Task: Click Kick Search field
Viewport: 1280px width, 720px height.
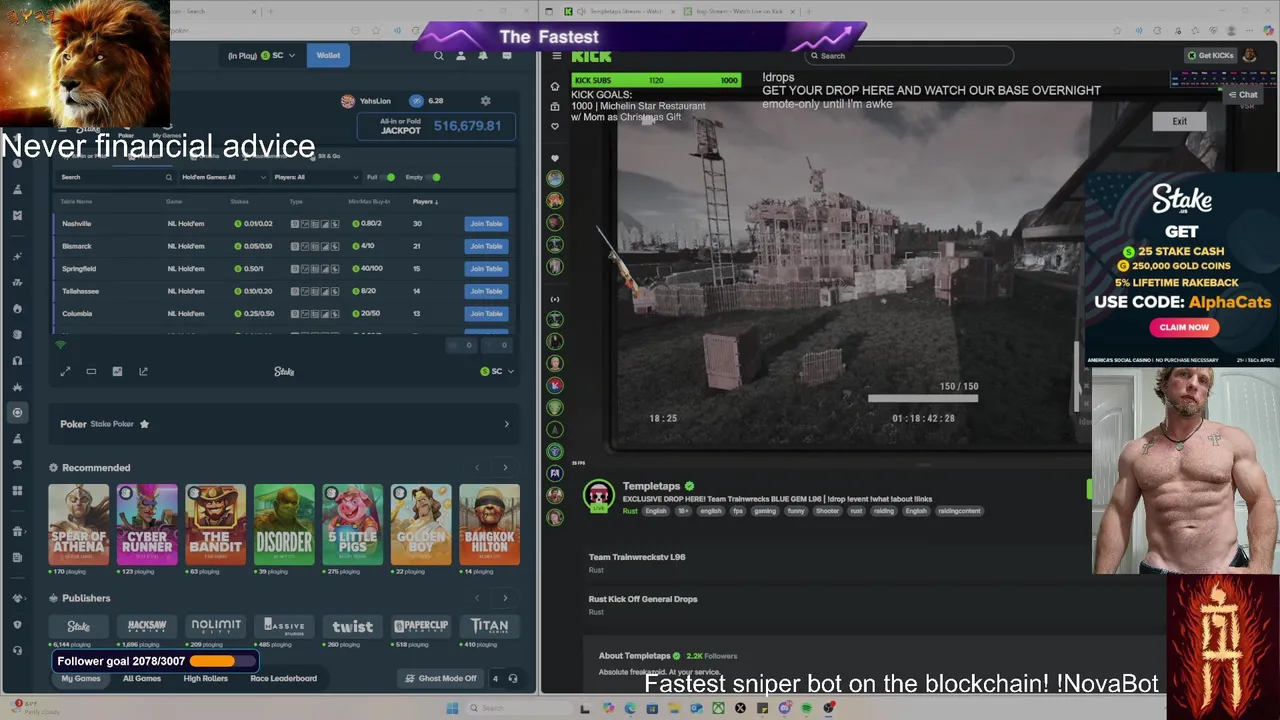Action: point(910,56)
